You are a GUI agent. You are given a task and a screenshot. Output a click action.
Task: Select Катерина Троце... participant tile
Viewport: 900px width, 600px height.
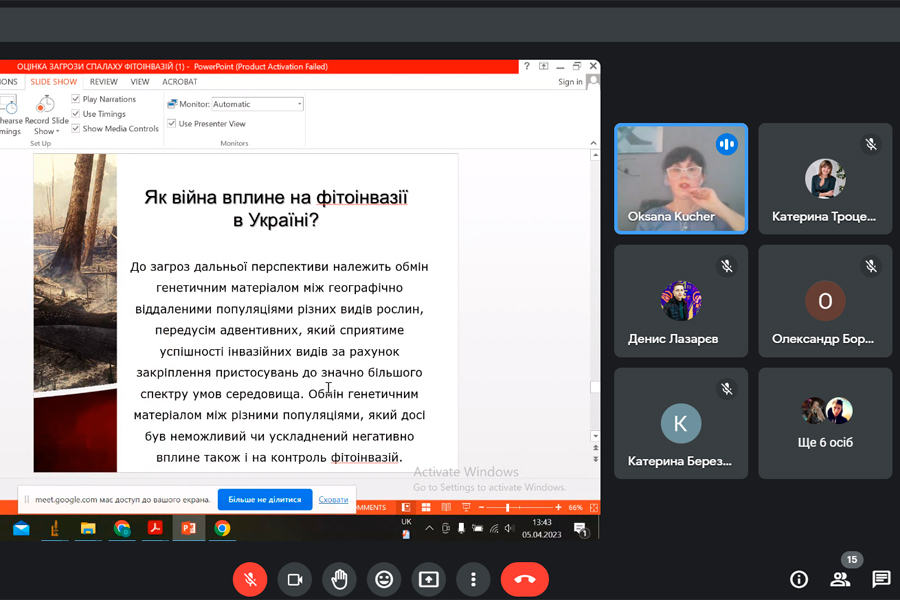pos(825,179)
